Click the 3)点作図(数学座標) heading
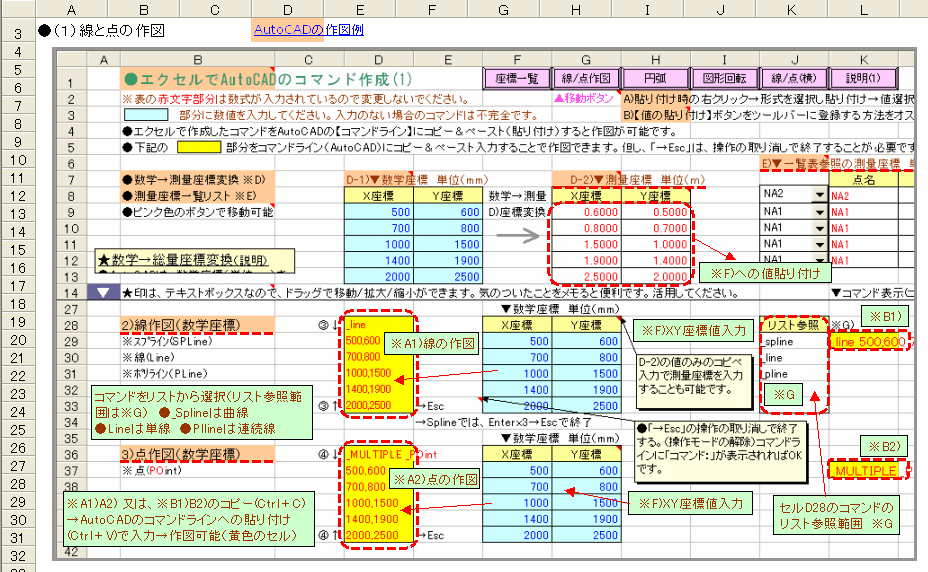 pyautogui.click(x=197, y=454)
